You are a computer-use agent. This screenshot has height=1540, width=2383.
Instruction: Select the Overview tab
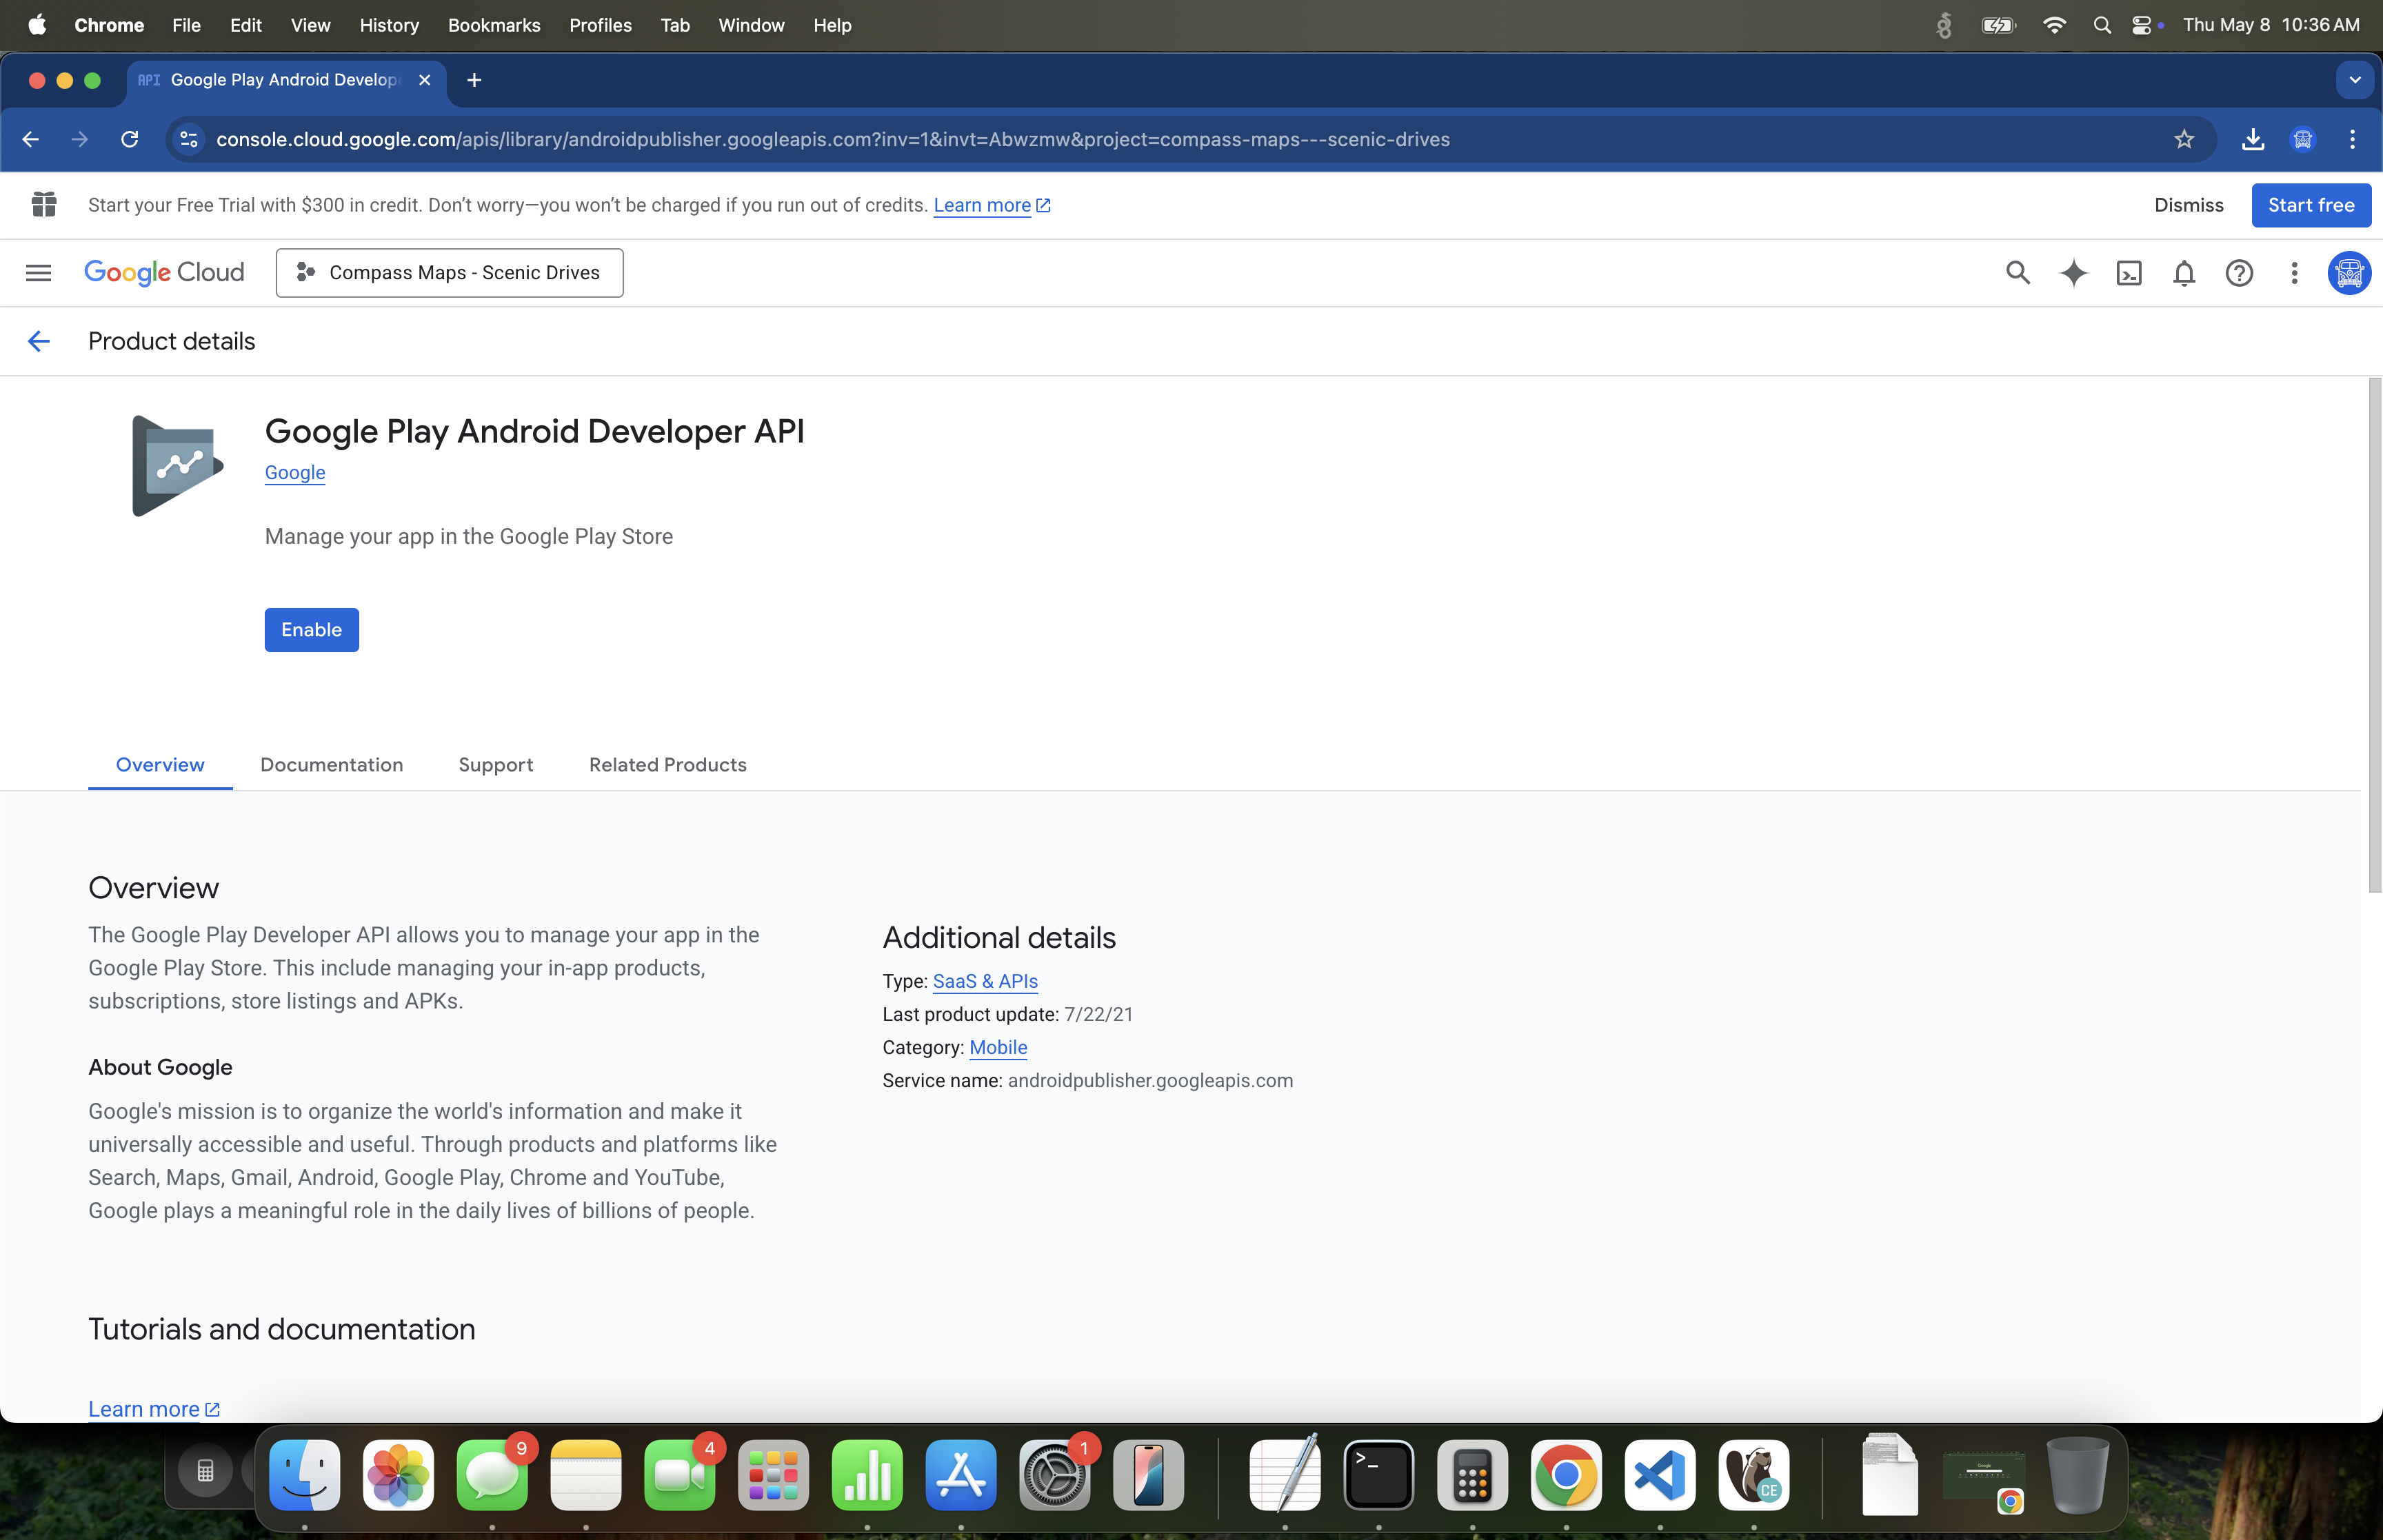point(160,765)
